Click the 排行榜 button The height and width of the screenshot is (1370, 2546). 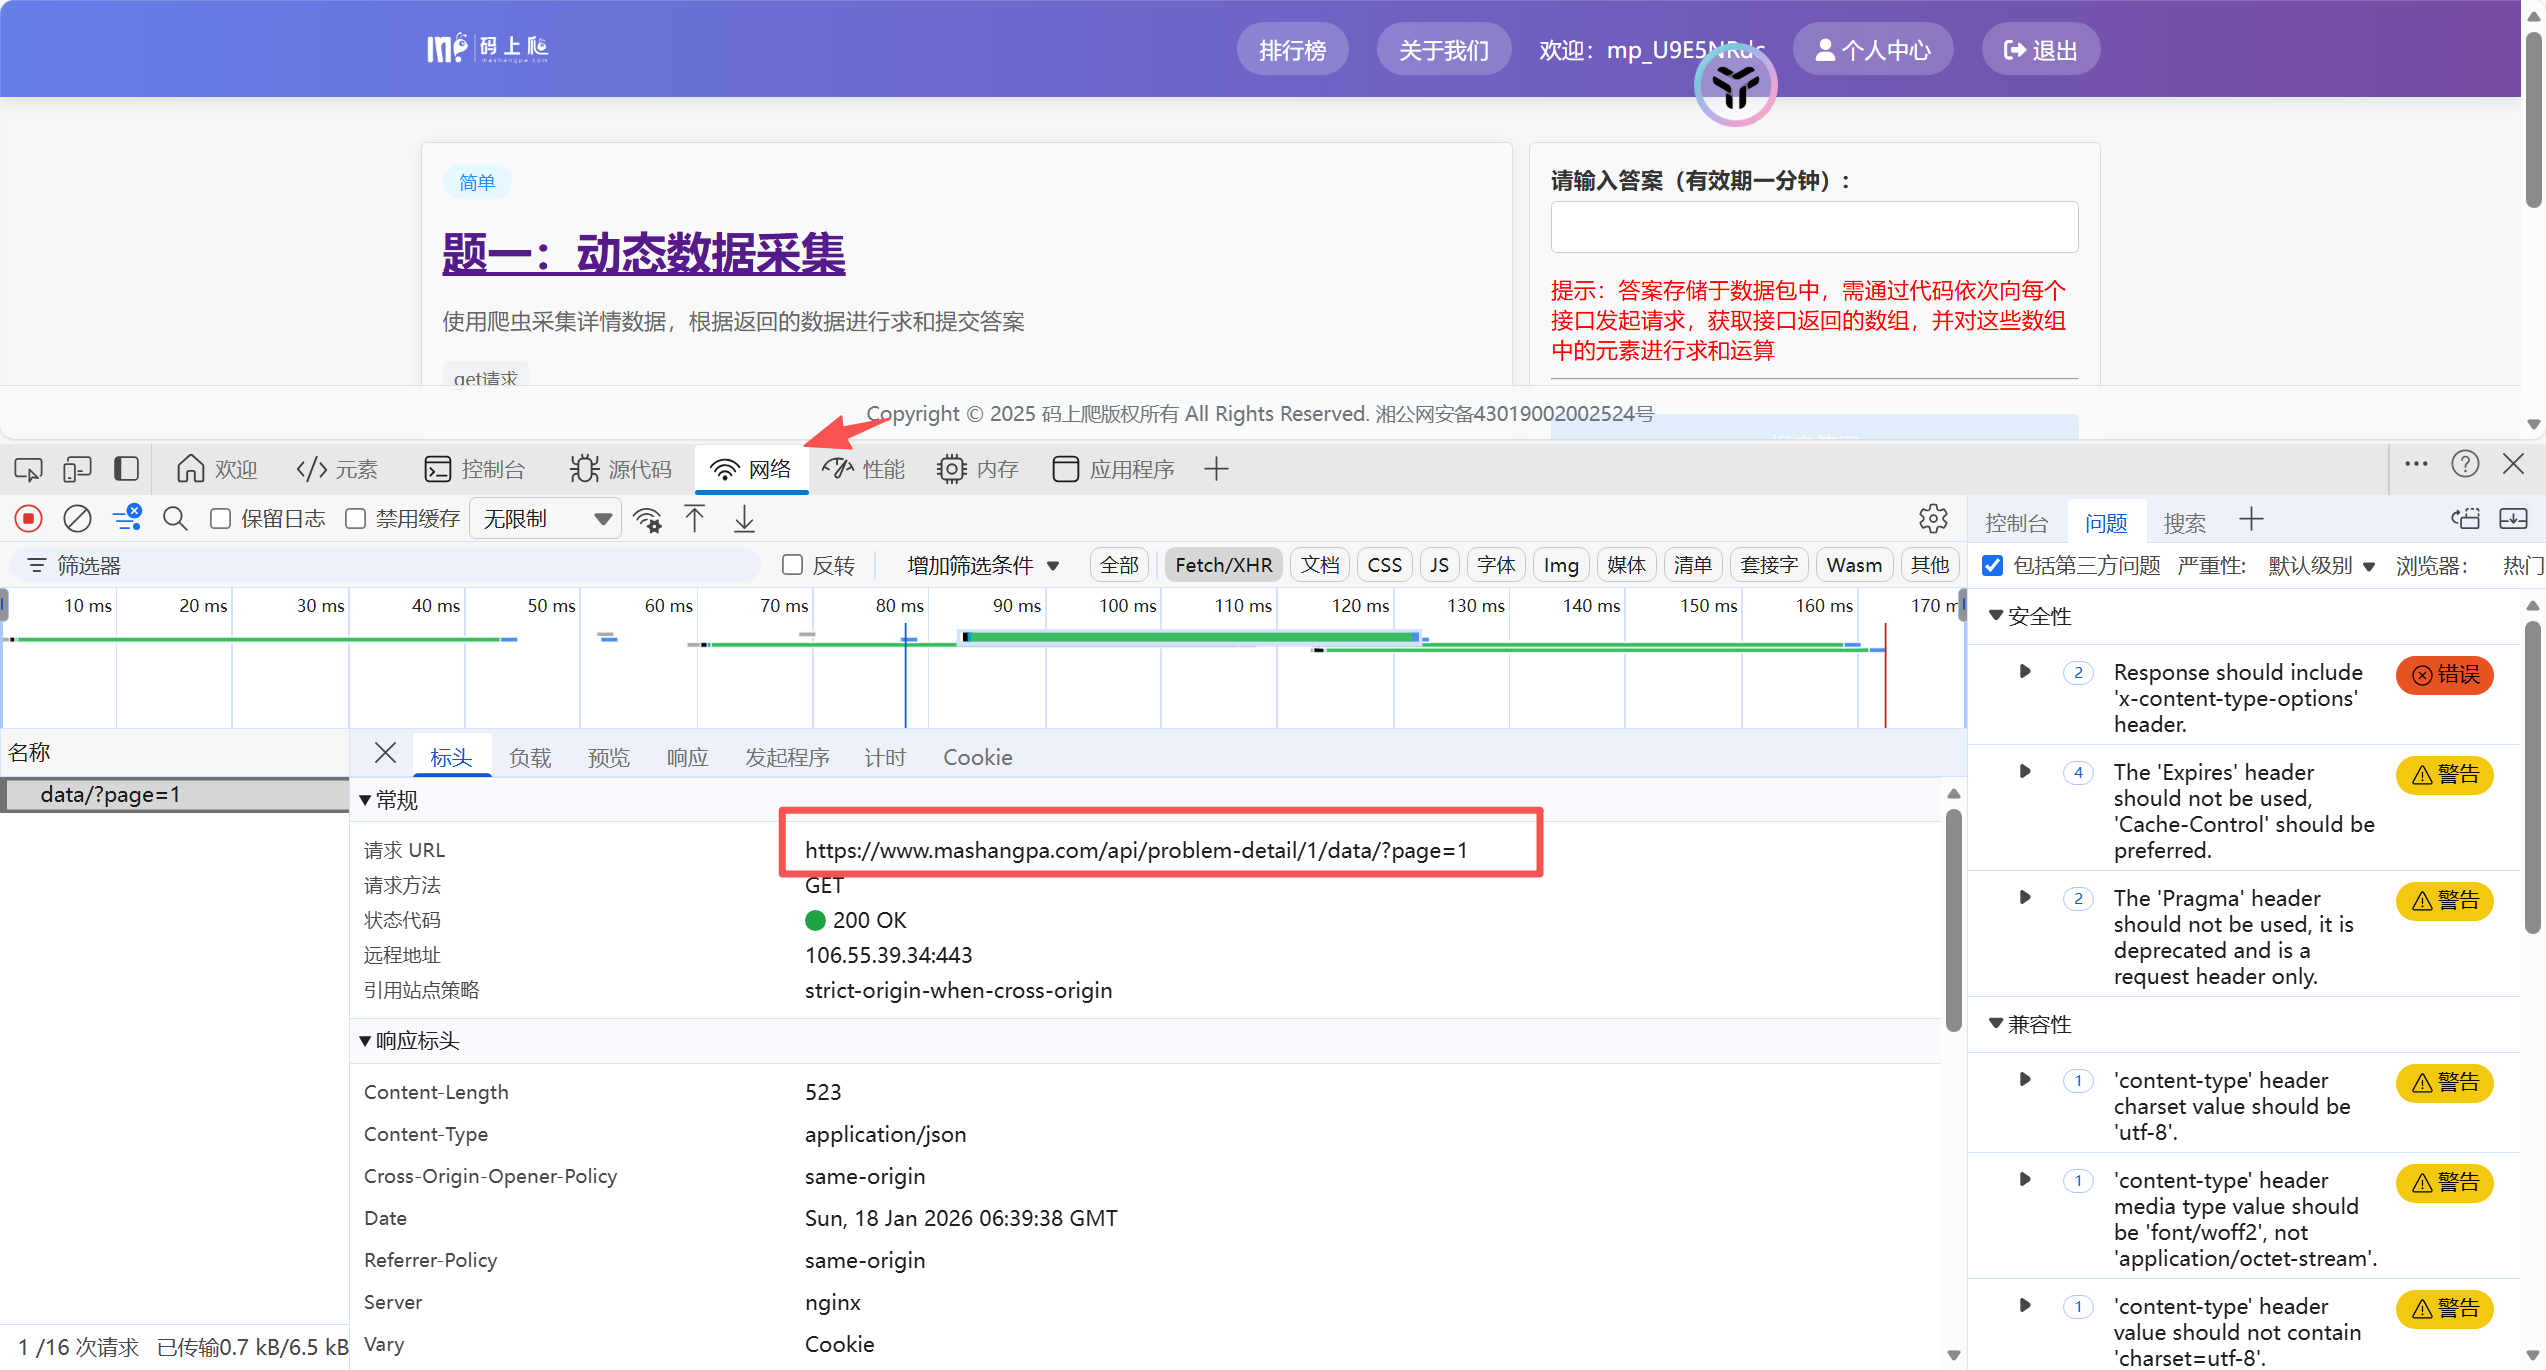[1291, 50]
